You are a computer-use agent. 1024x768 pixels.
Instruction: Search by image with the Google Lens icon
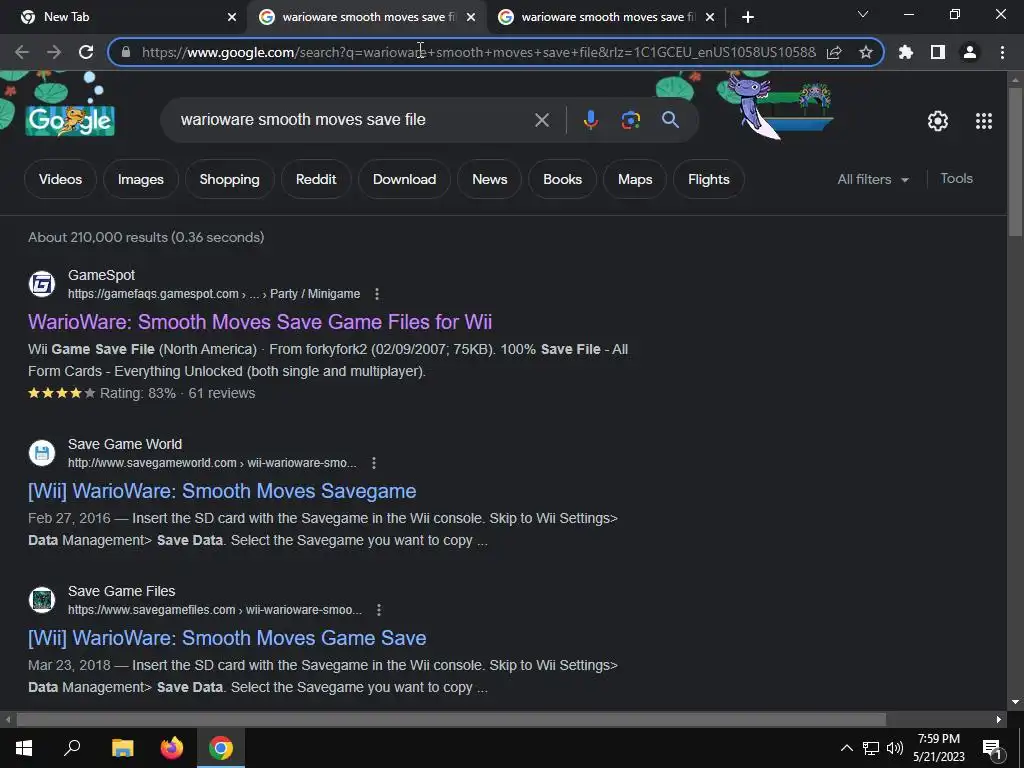[x=630, y=120]
